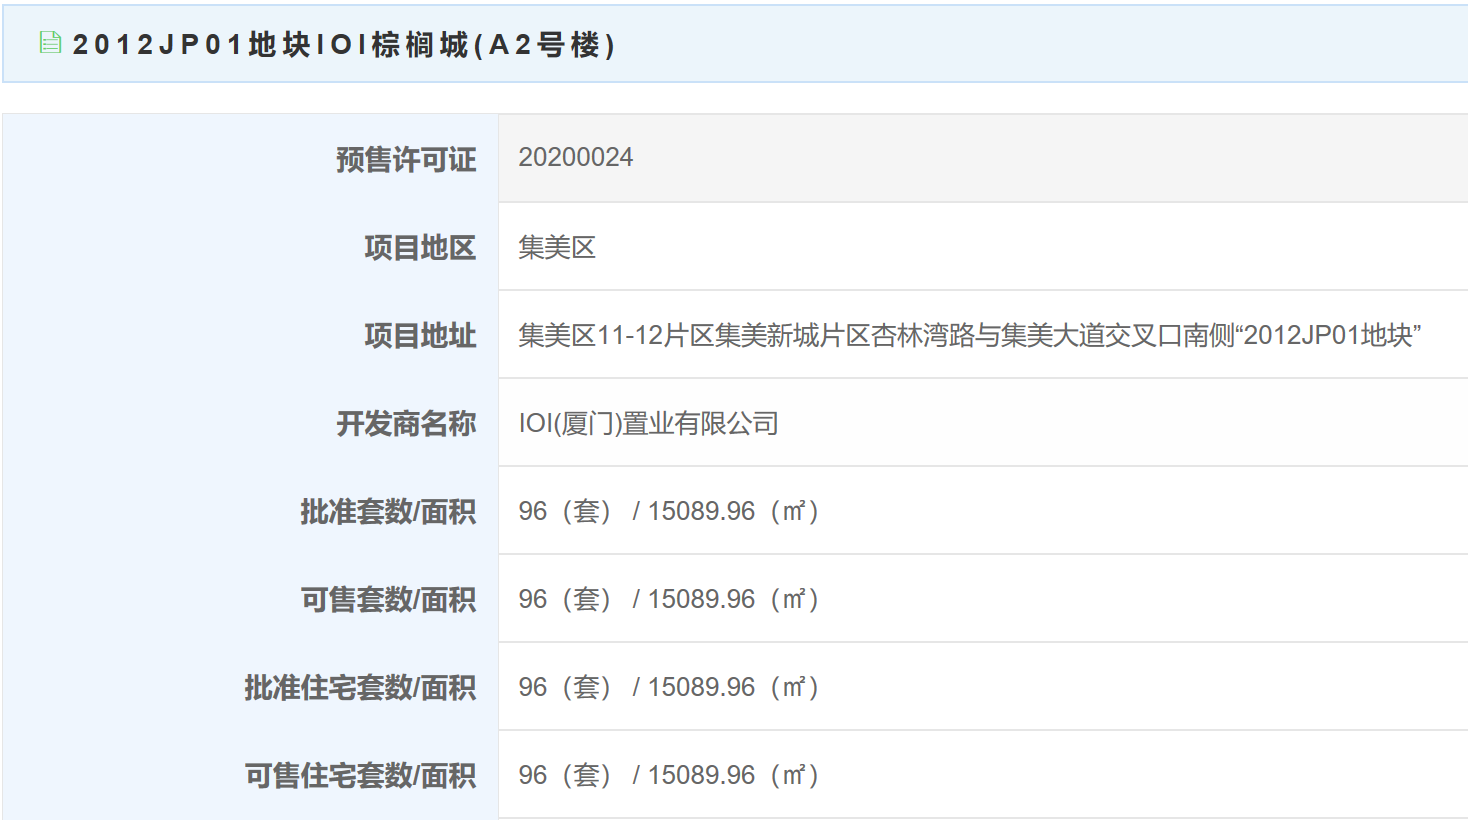Image resolution: width=1468 pixels, height=820 pixels.
Task: Select the 批准套数/面积 value 96（套）
Action: [566, 512]
